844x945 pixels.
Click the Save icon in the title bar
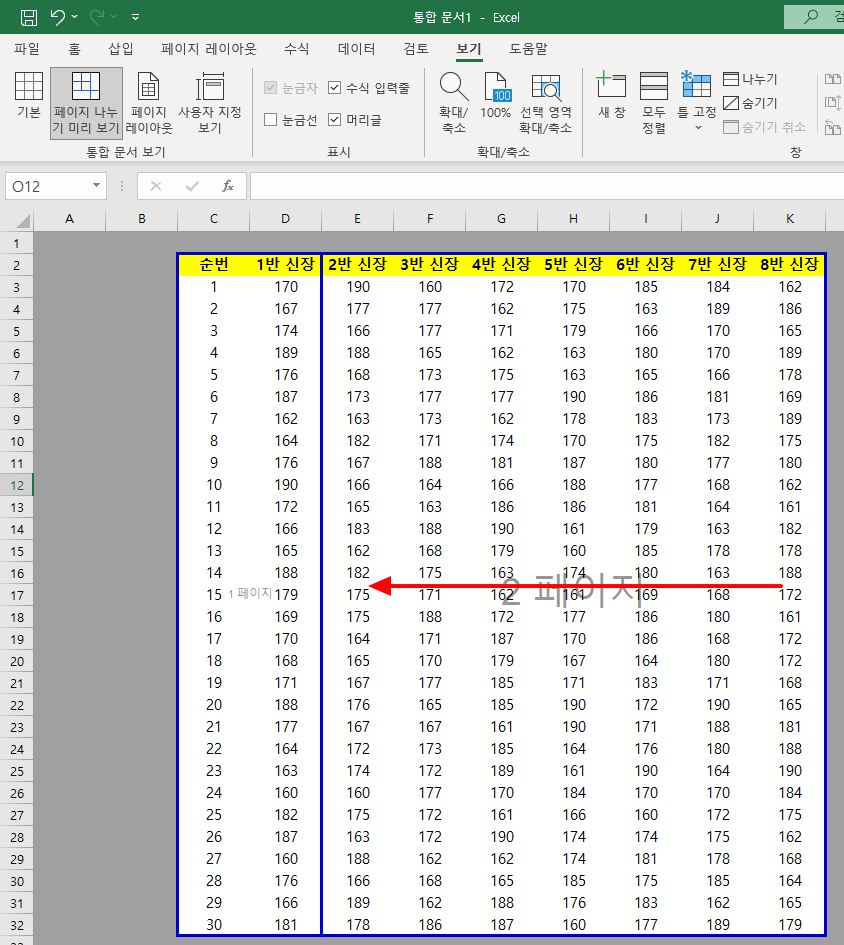click(28, 17)
